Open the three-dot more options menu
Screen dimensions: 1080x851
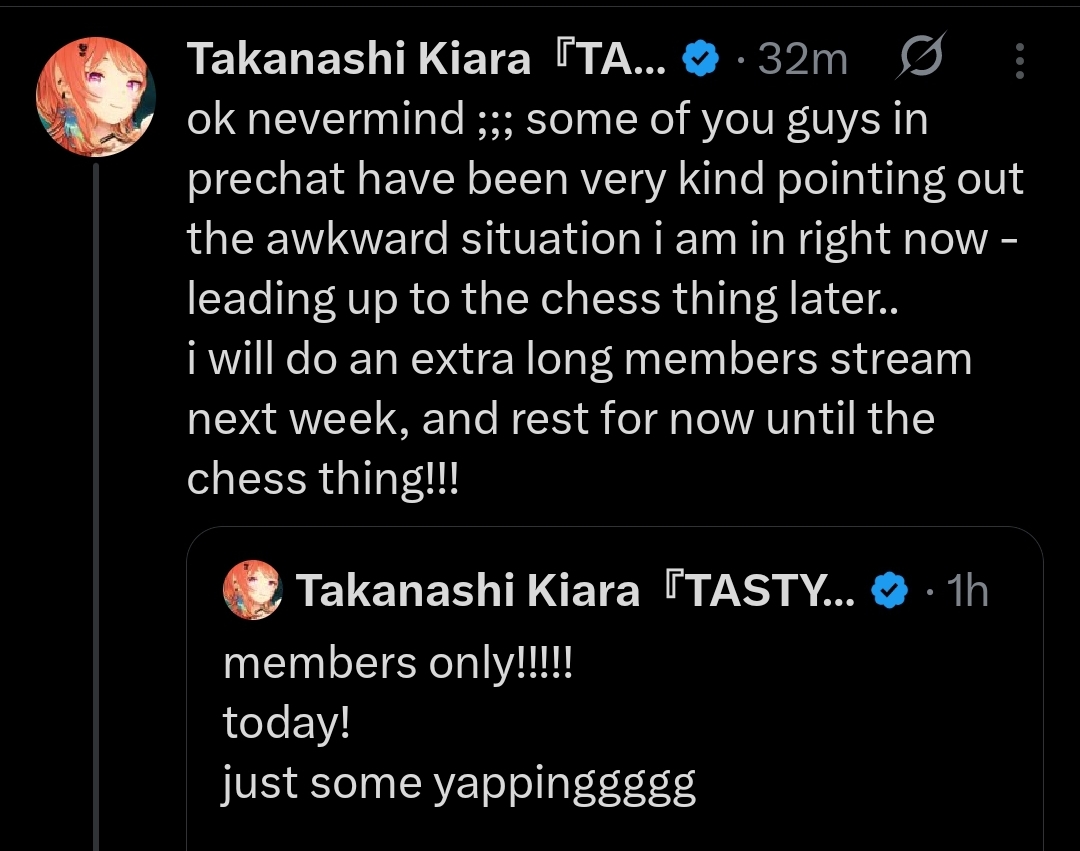(x=1019, y=61)
